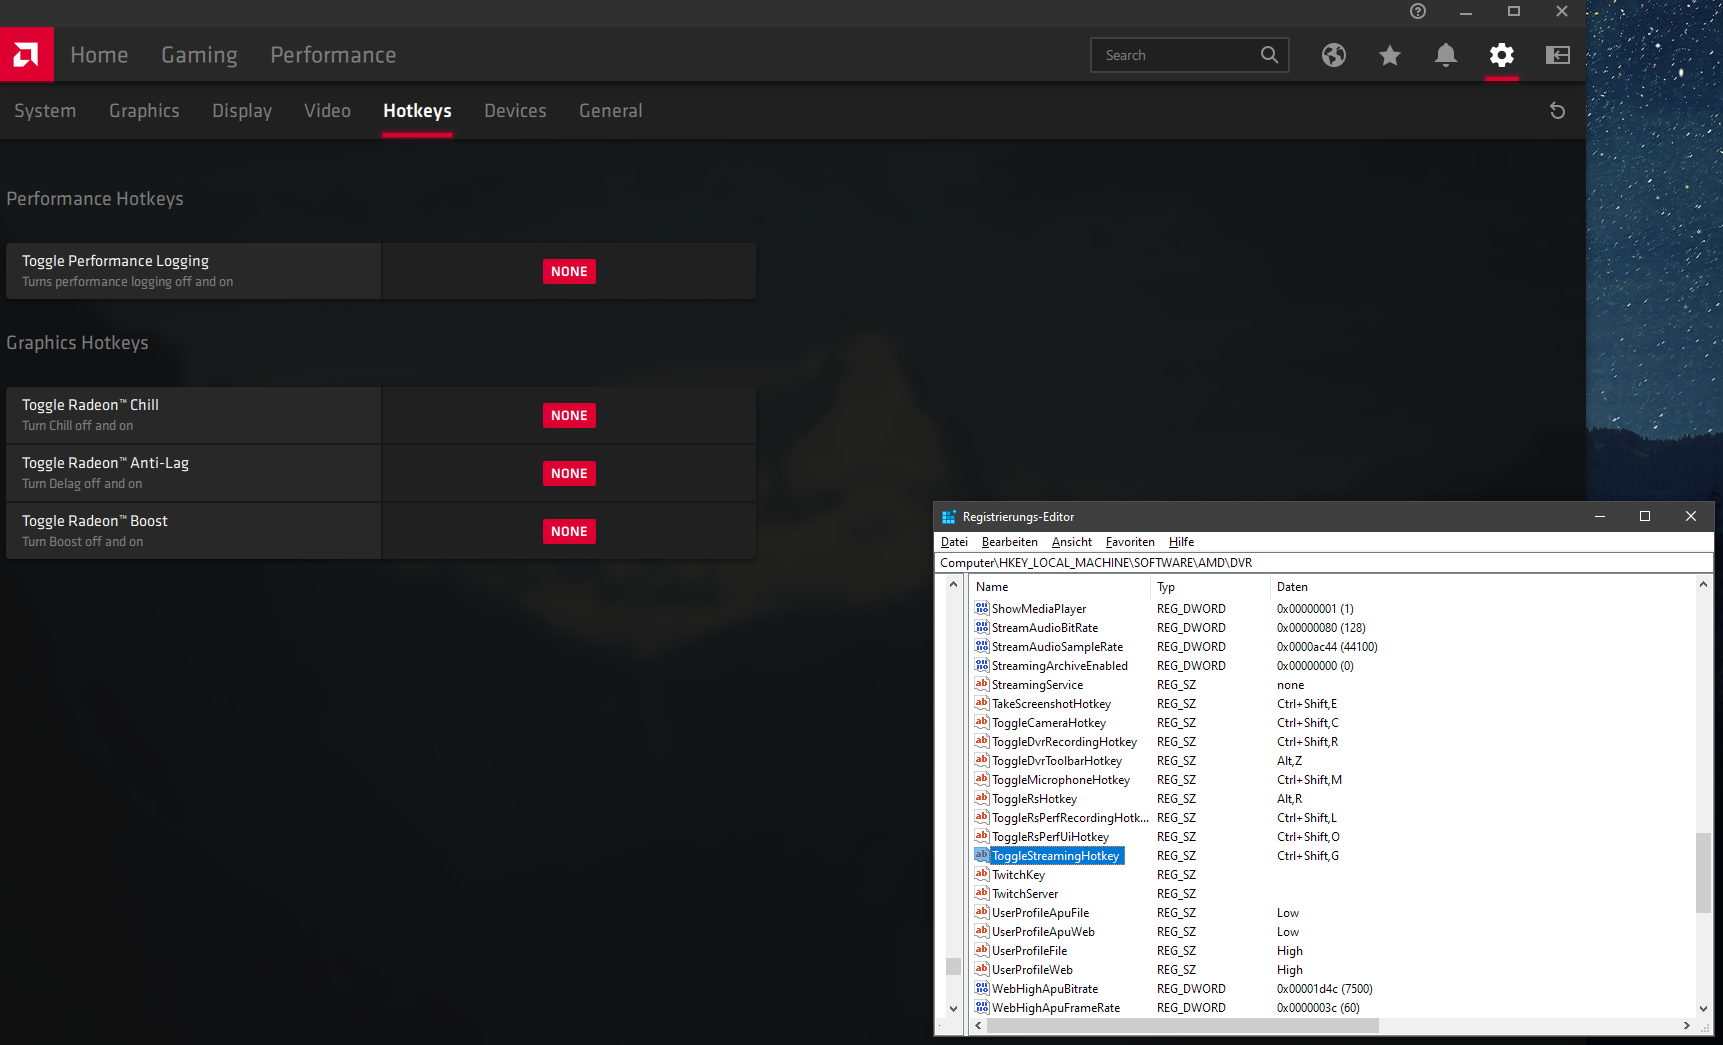Image resolution: width=1723 pixels, height=1045 pixels.
Task: Open favorites star icon
Action: (1390, 55)
